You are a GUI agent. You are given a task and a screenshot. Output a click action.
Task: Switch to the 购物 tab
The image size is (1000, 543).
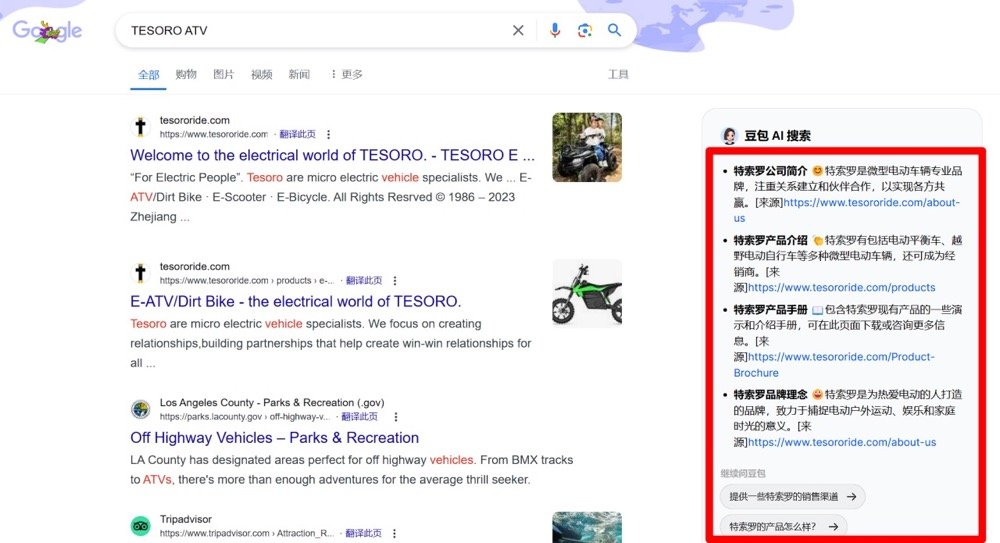pos(186,74)
